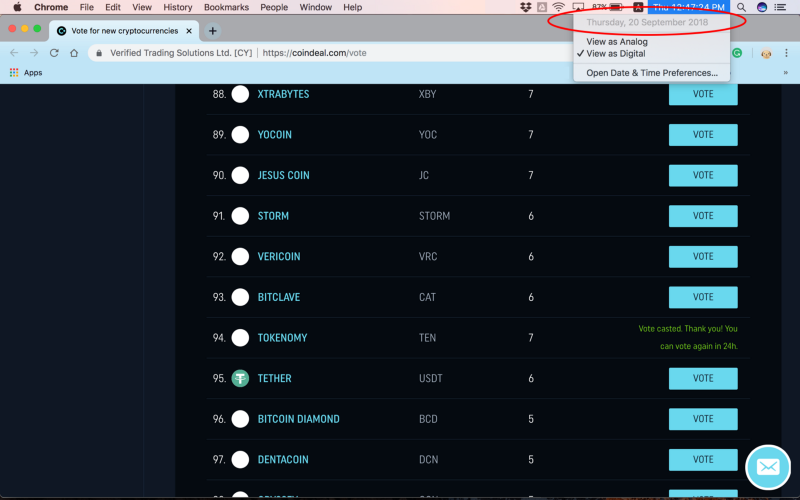The image size is (800, 500).
Task: Vote for BITCLAVE
Action: [703, 297]
